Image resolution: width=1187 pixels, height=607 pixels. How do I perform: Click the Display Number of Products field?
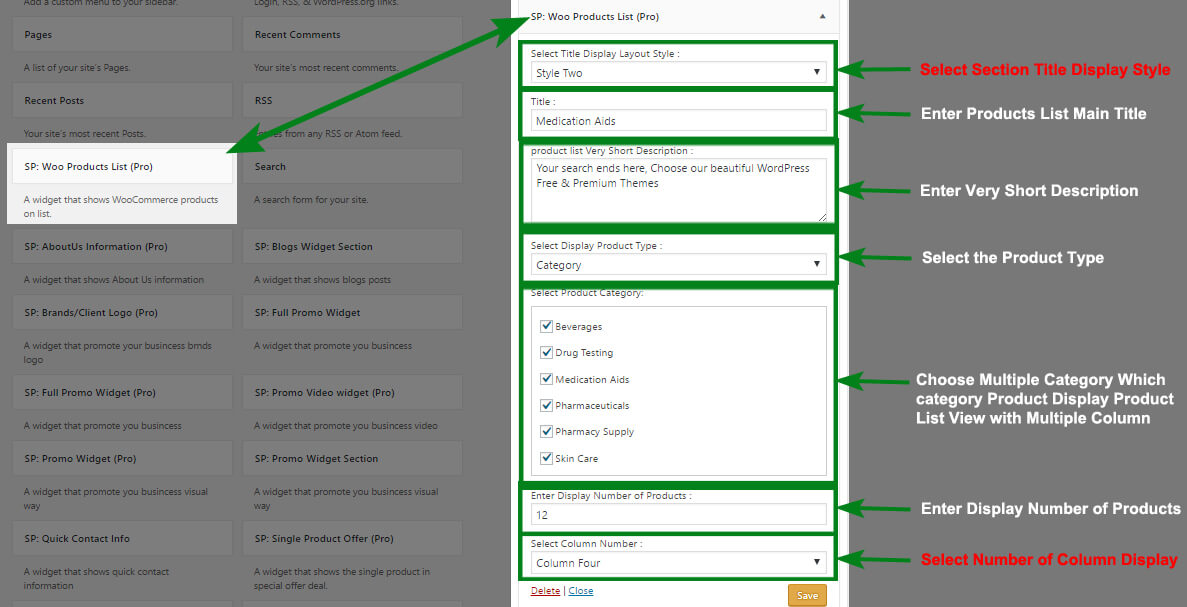[x=678, y=515]
